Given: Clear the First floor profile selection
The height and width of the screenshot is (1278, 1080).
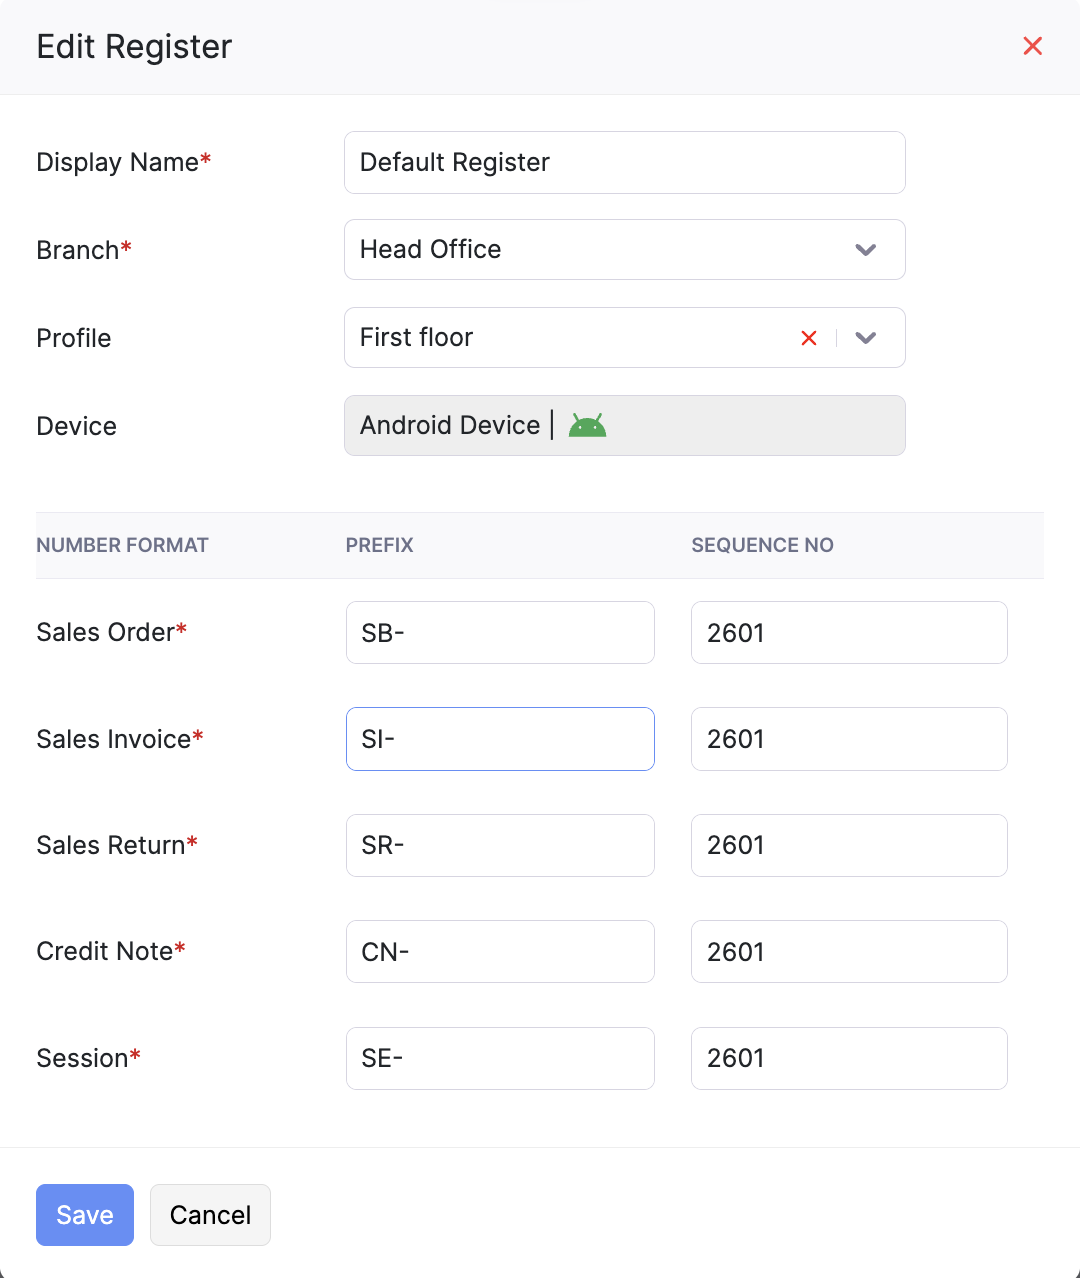Looking at the screenshot, I should (809, 338).
